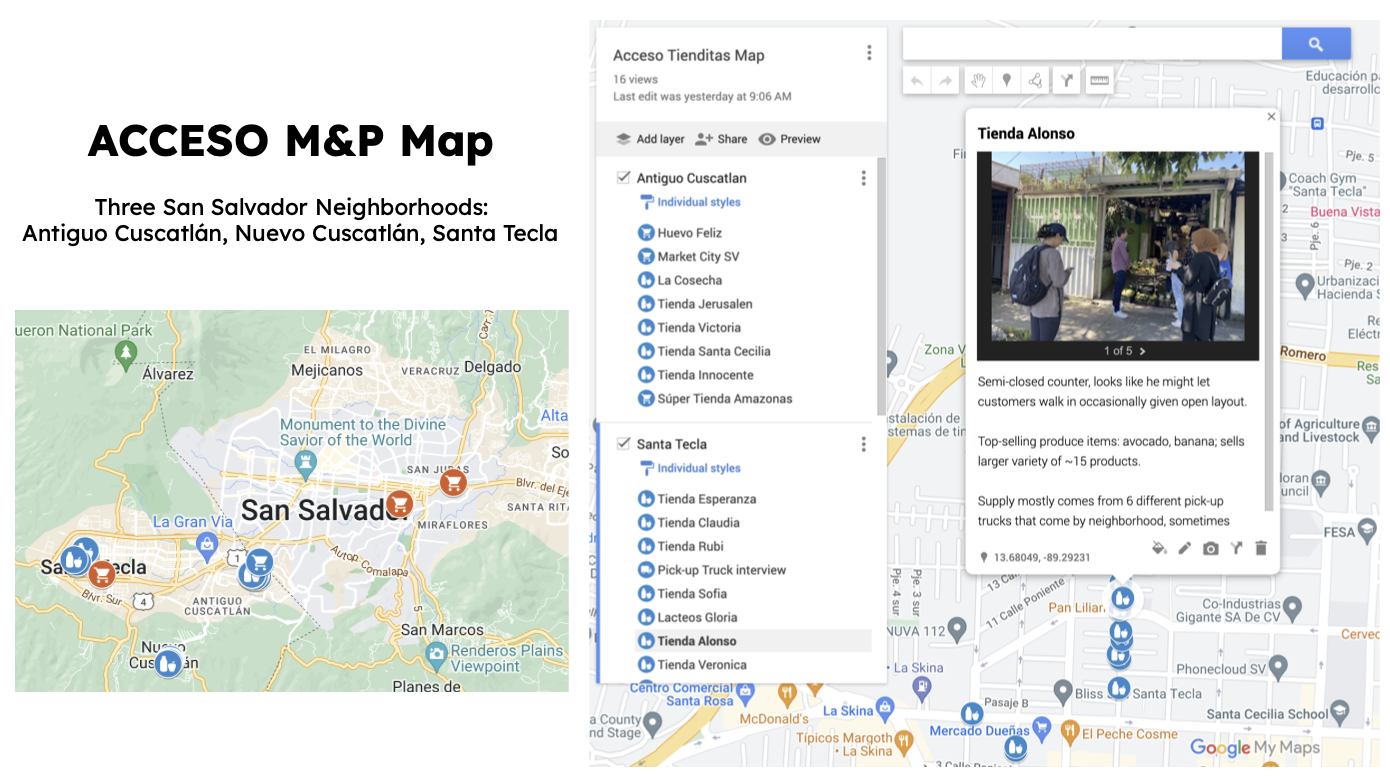Open Individual styles under Antiguo Cuscatlan

click(x=690, y=202)
